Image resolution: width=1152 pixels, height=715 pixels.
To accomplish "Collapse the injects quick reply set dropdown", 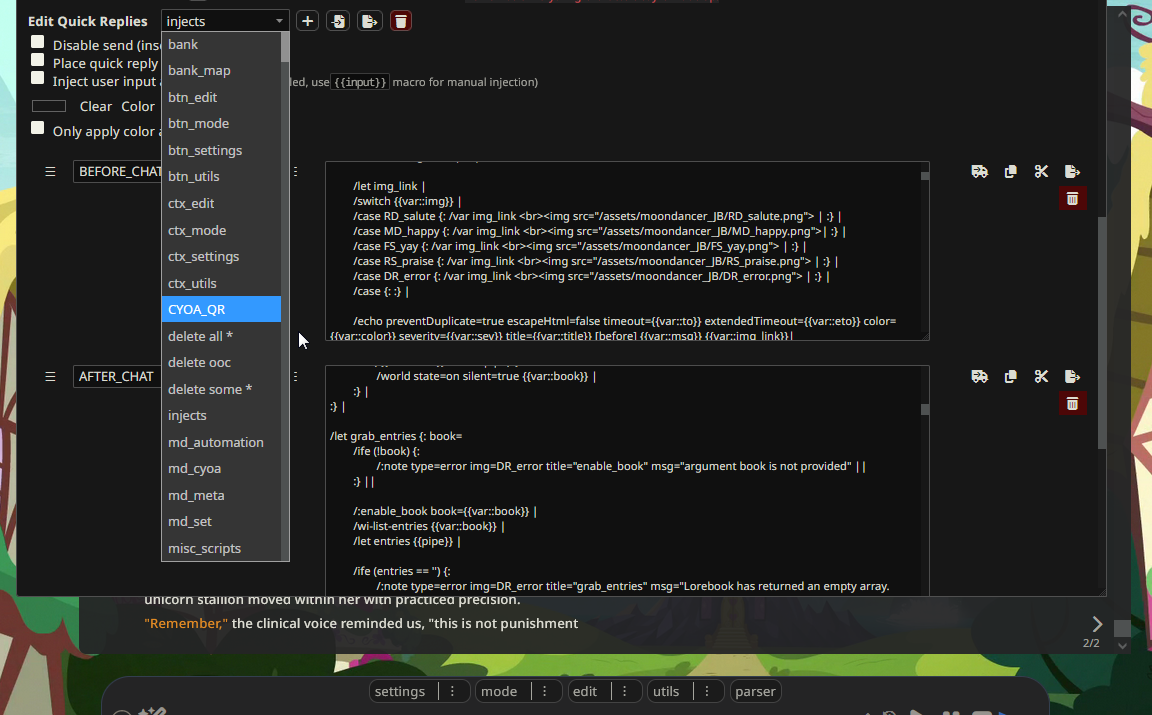I will [x=225, y=21].
